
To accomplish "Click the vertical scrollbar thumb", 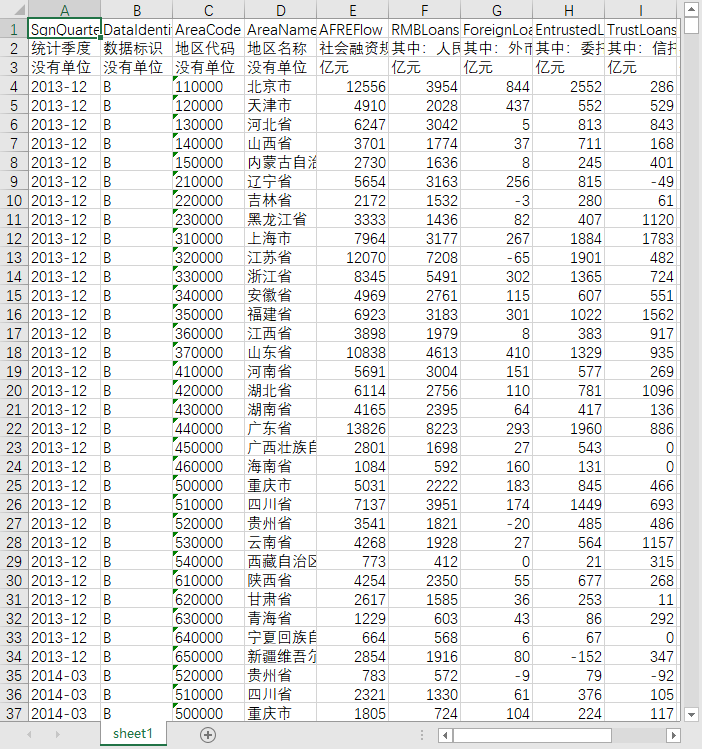I will [x=691, y=25].
